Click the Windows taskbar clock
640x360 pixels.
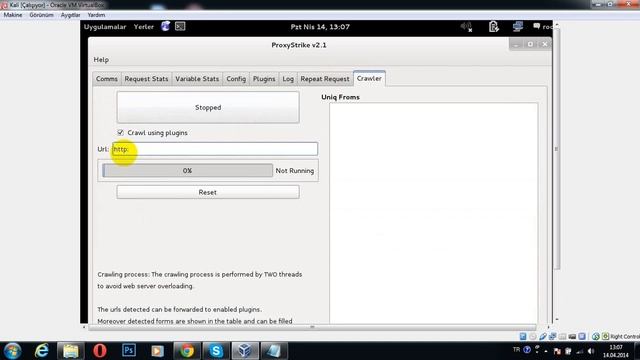pyautogui.click(x=616, y=351)
